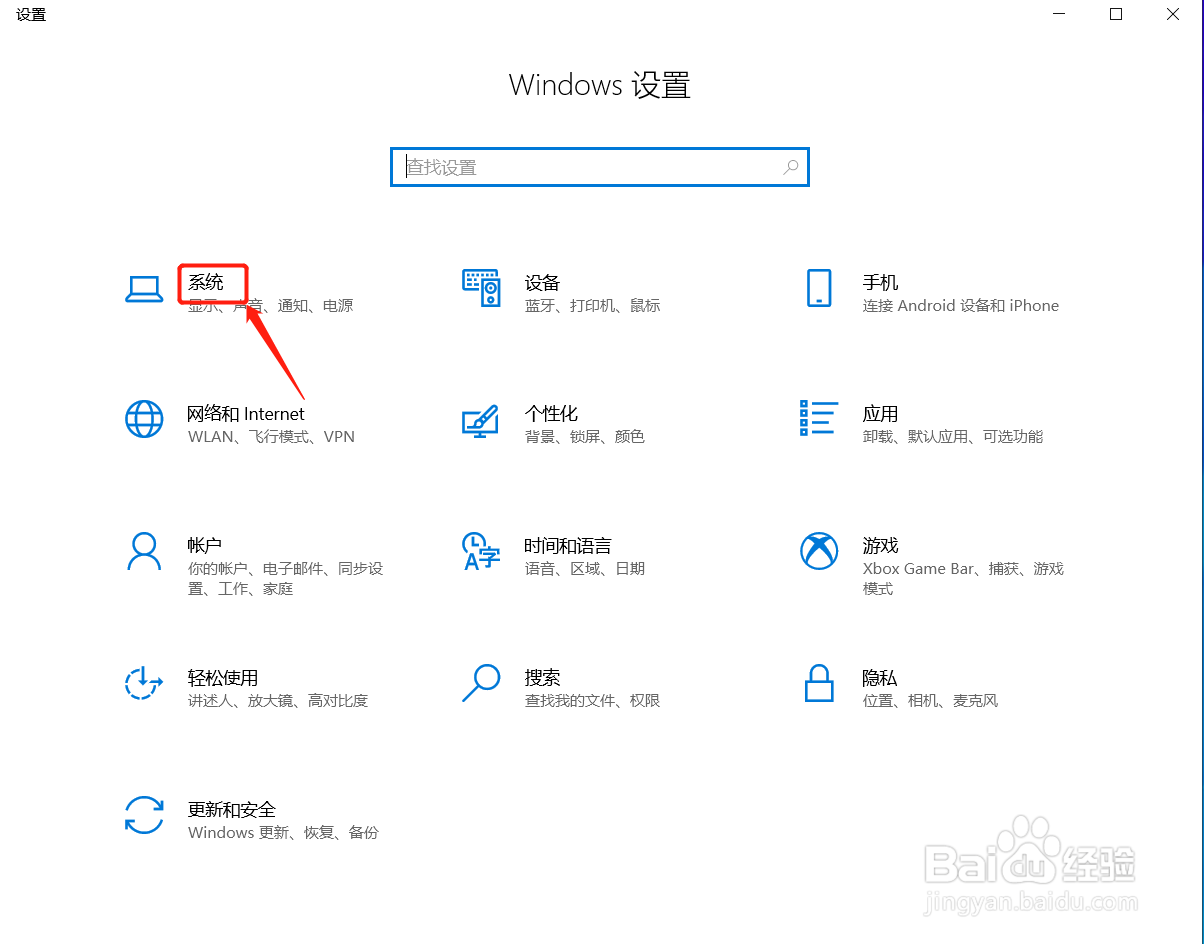Click the Privacy lock icon
The height and width of the screenshot is (944, 1204).
(x=819, y=684)
